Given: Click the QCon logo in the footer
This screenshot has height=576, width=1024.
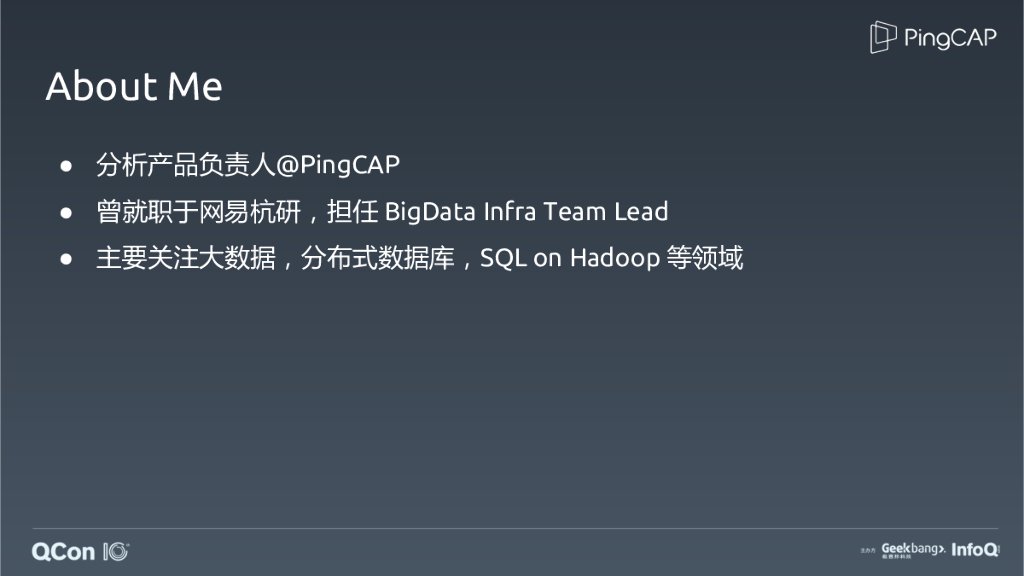Looking at the screenshot, I should 63,551.
